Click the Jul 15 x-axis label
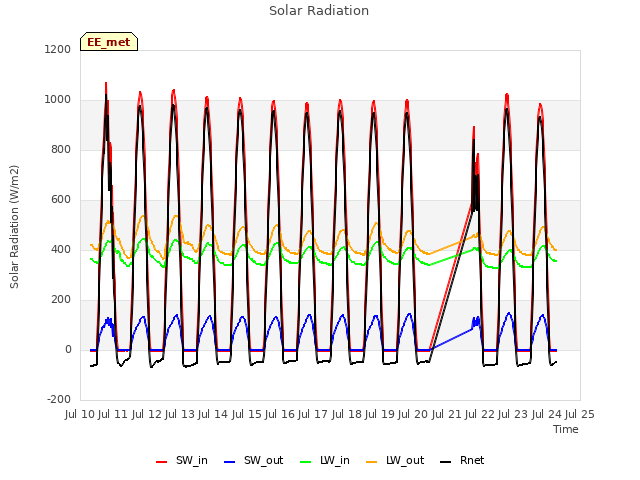Viewport: 640px width, 480px height. click(x=247, y=414)
